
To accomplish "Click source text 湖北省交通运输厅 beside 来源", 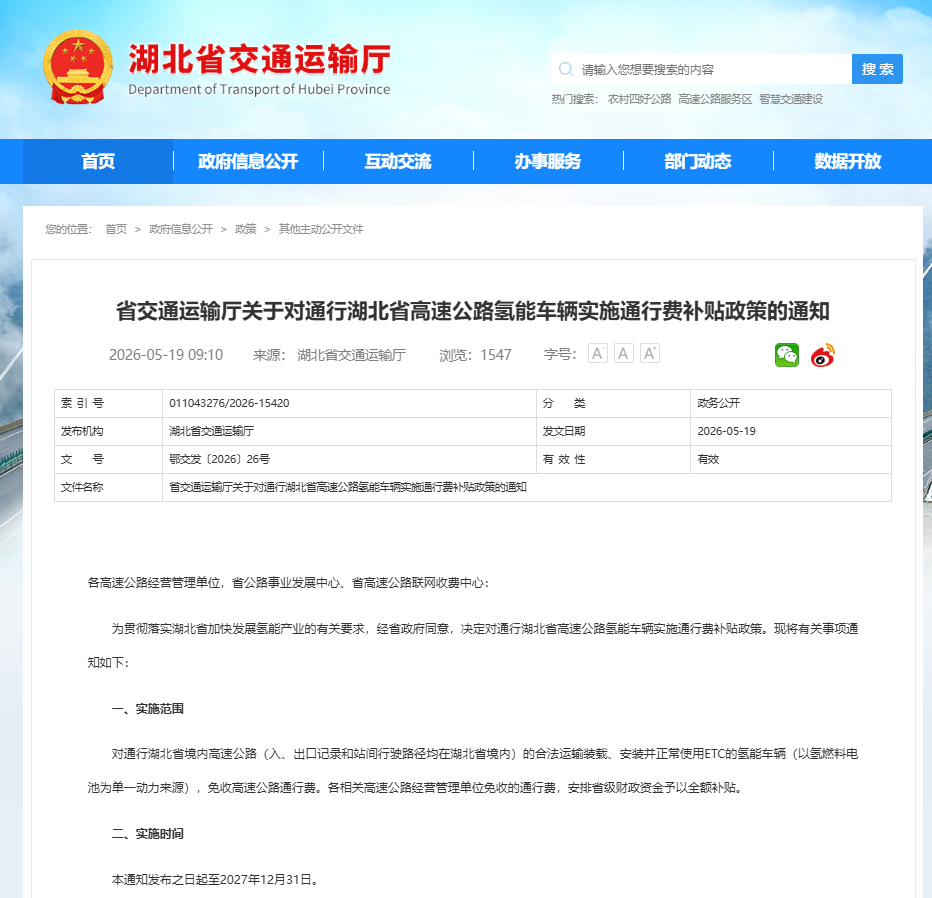I will click(351, 355).
